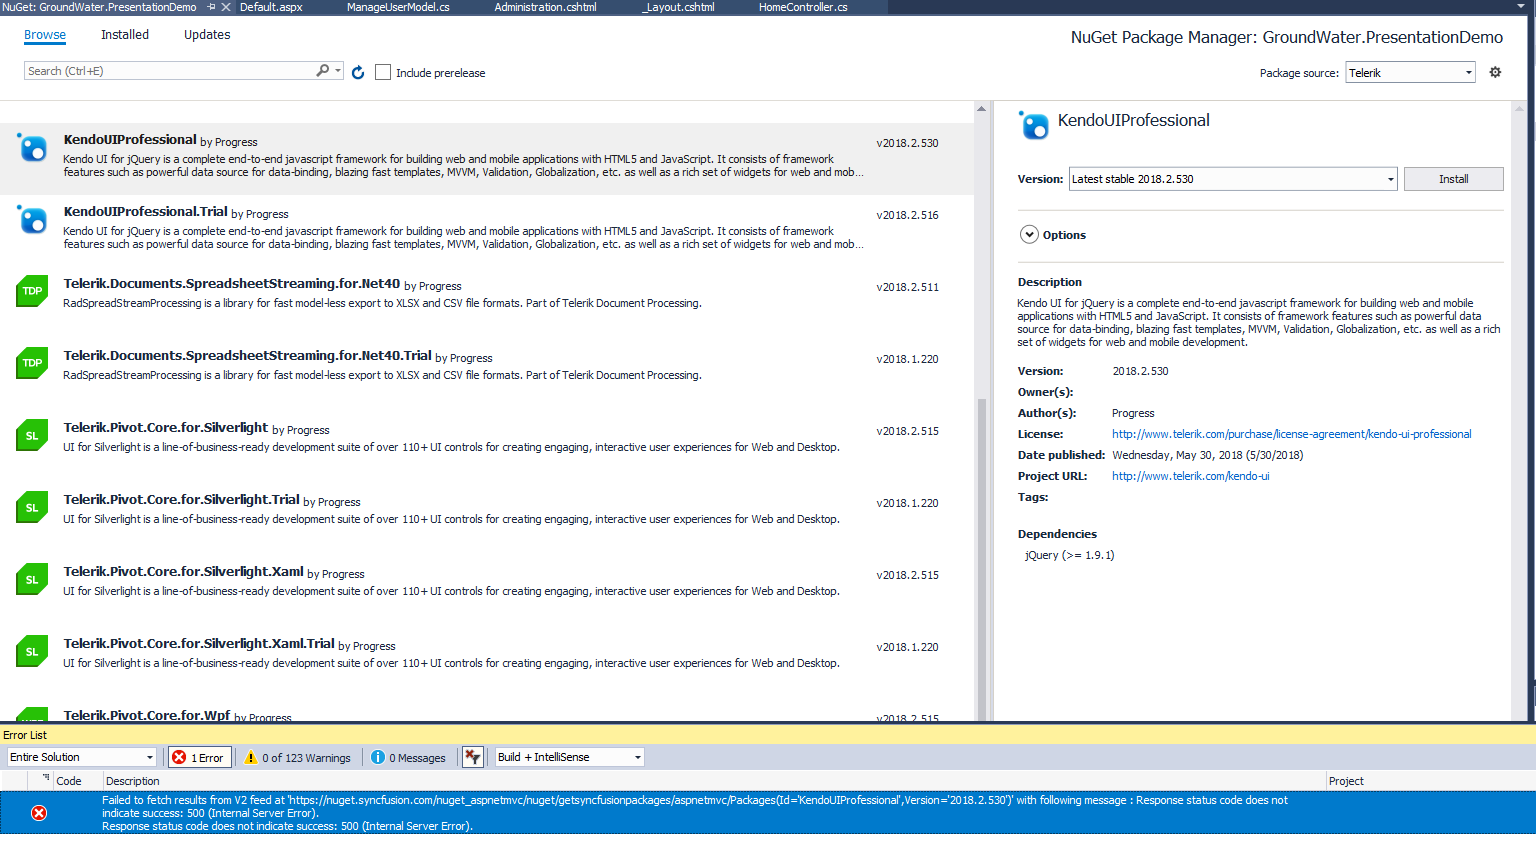Open the ManageUserModel.cs document tab
1536x842 pixels.
pyautogui.click(x=398, y=7)
